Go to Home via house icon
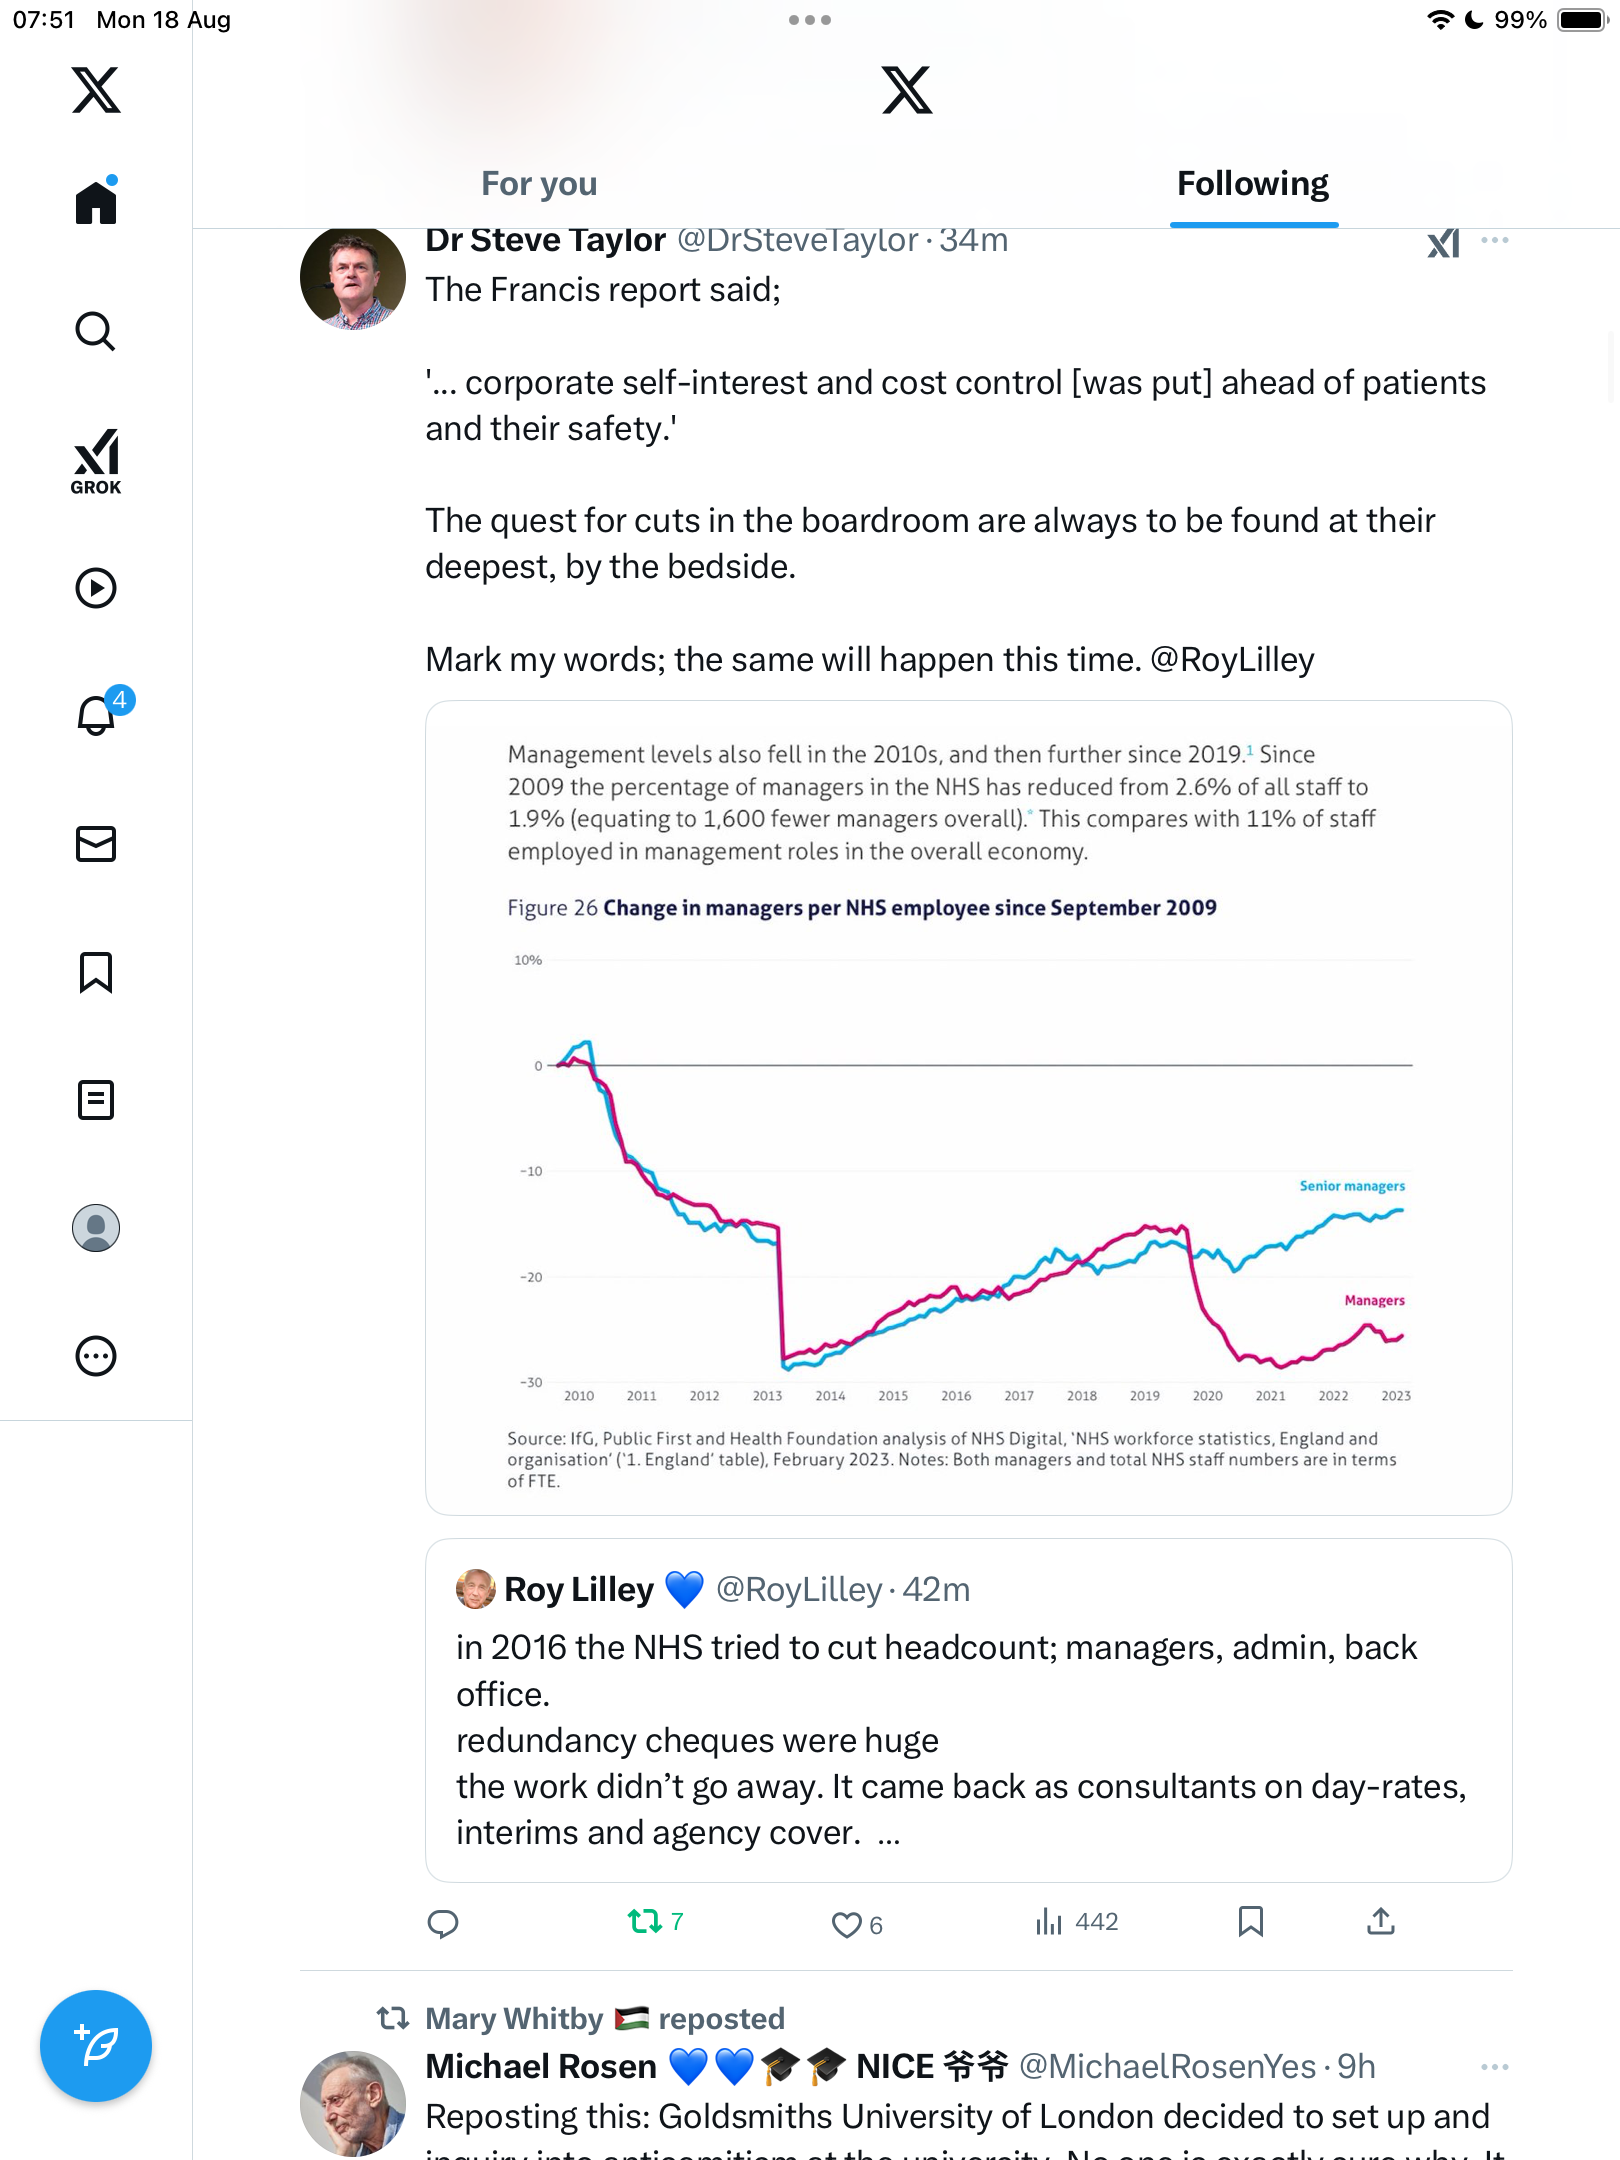The width and height of the screenshot is (1620, 2160). [96, 203]
